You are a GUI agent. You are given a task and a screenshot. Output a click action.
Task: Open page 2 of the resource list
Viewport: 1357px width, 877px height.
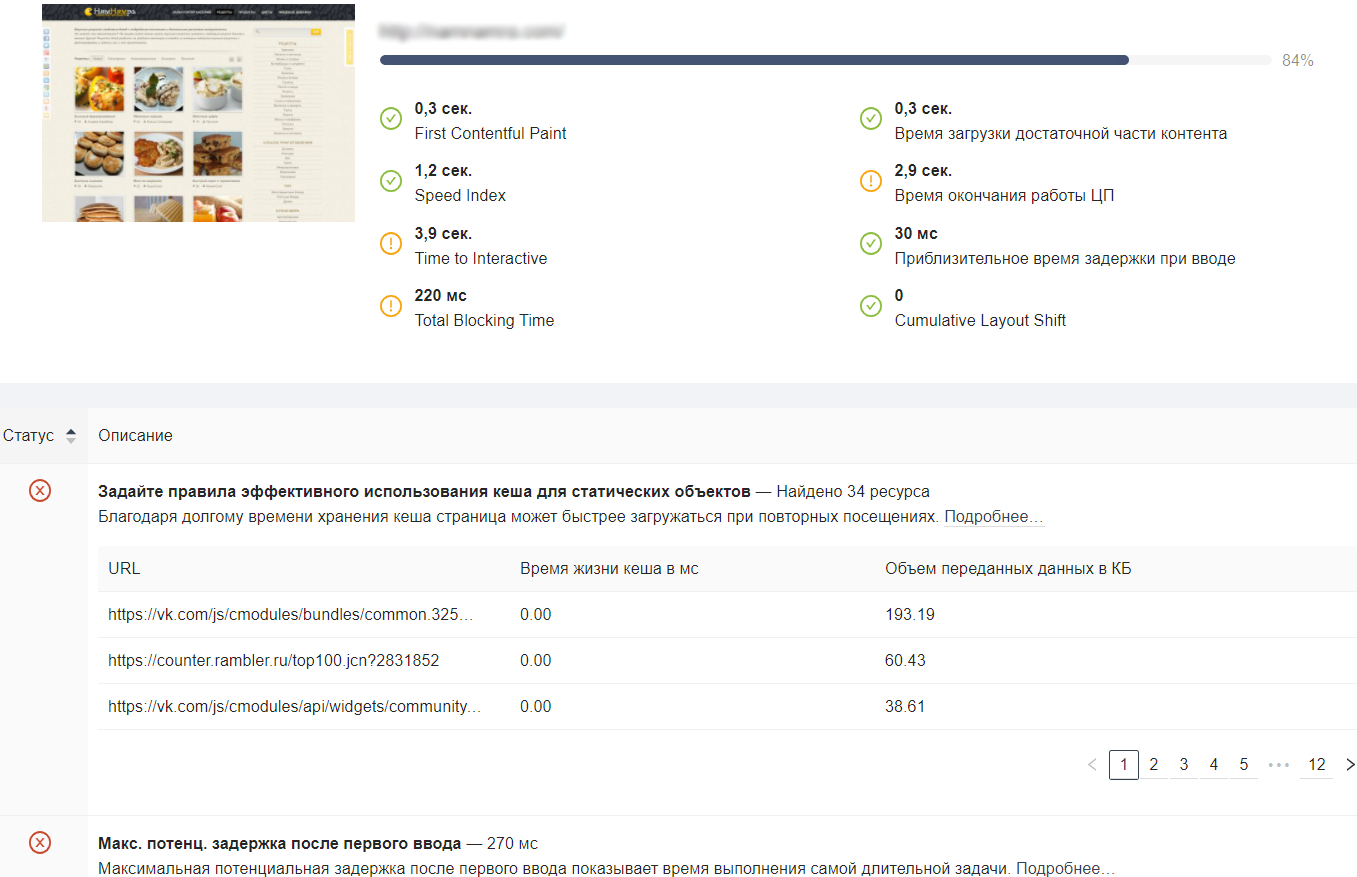1154,765
